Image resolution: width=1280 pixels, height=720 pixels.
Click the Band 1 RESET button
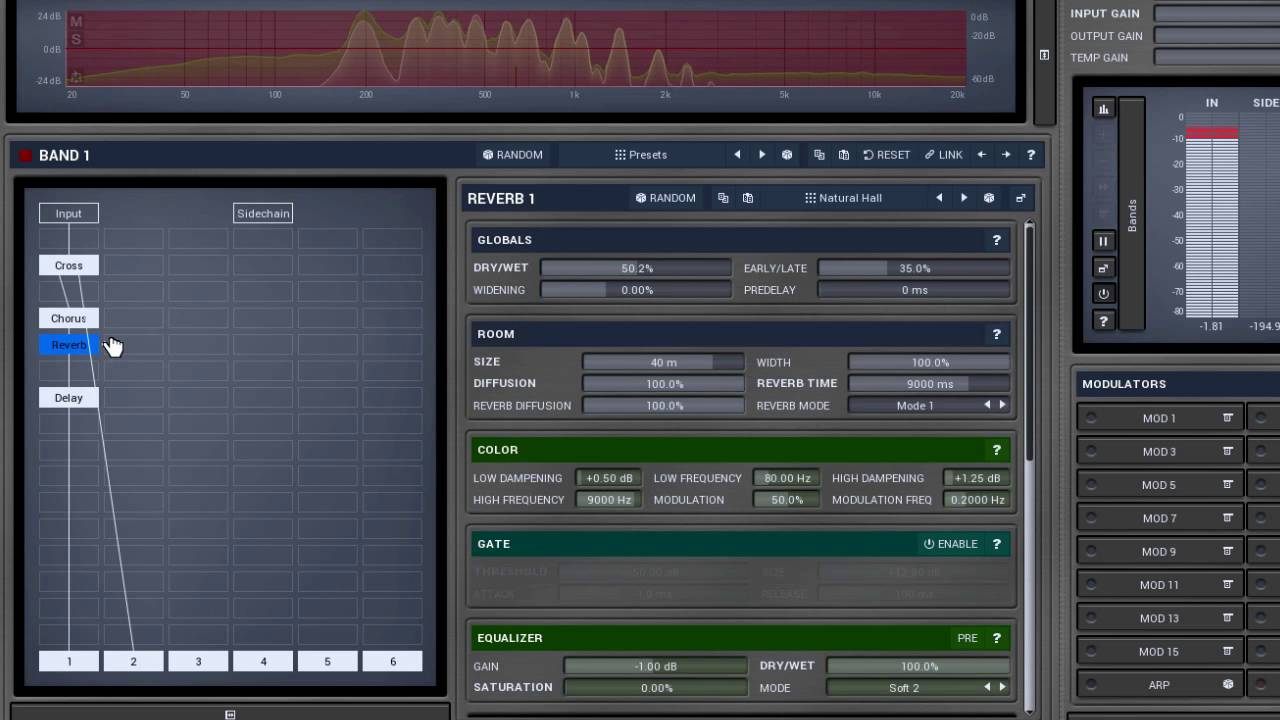[x=887, y=155]
